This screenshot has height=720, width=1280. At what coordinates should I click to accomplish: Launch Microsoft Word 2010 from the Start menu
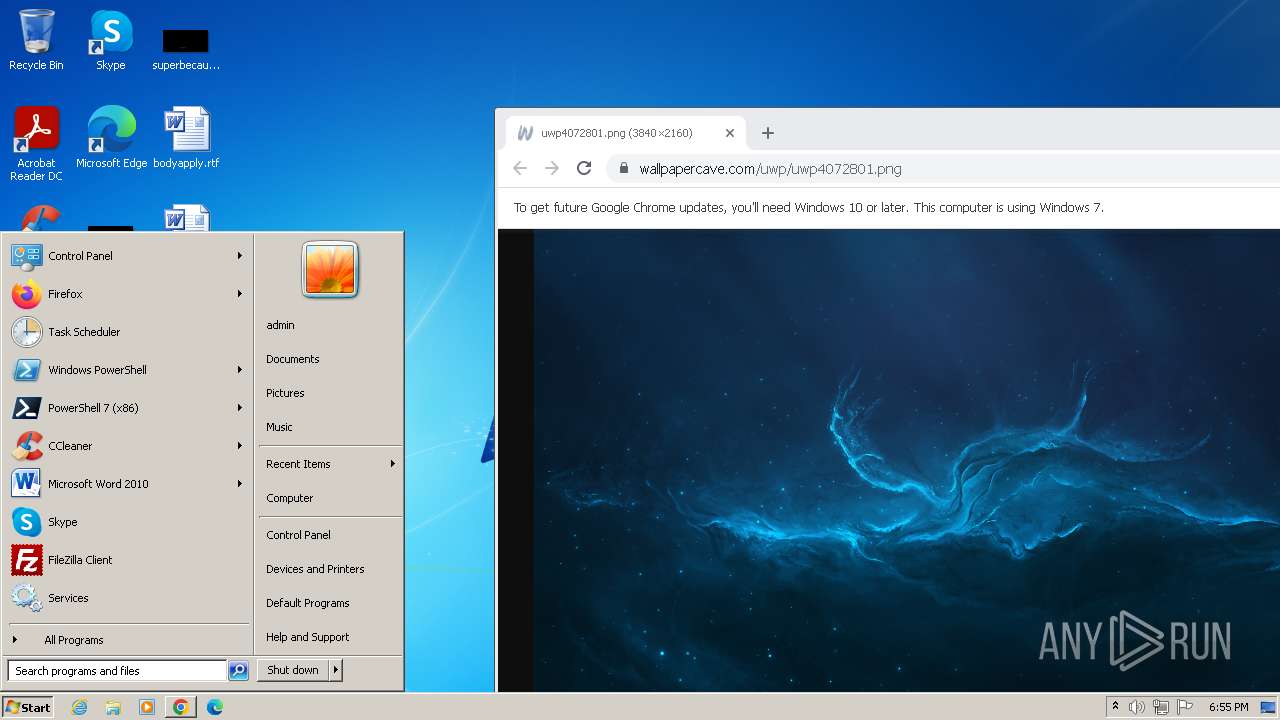pos(128,484)
